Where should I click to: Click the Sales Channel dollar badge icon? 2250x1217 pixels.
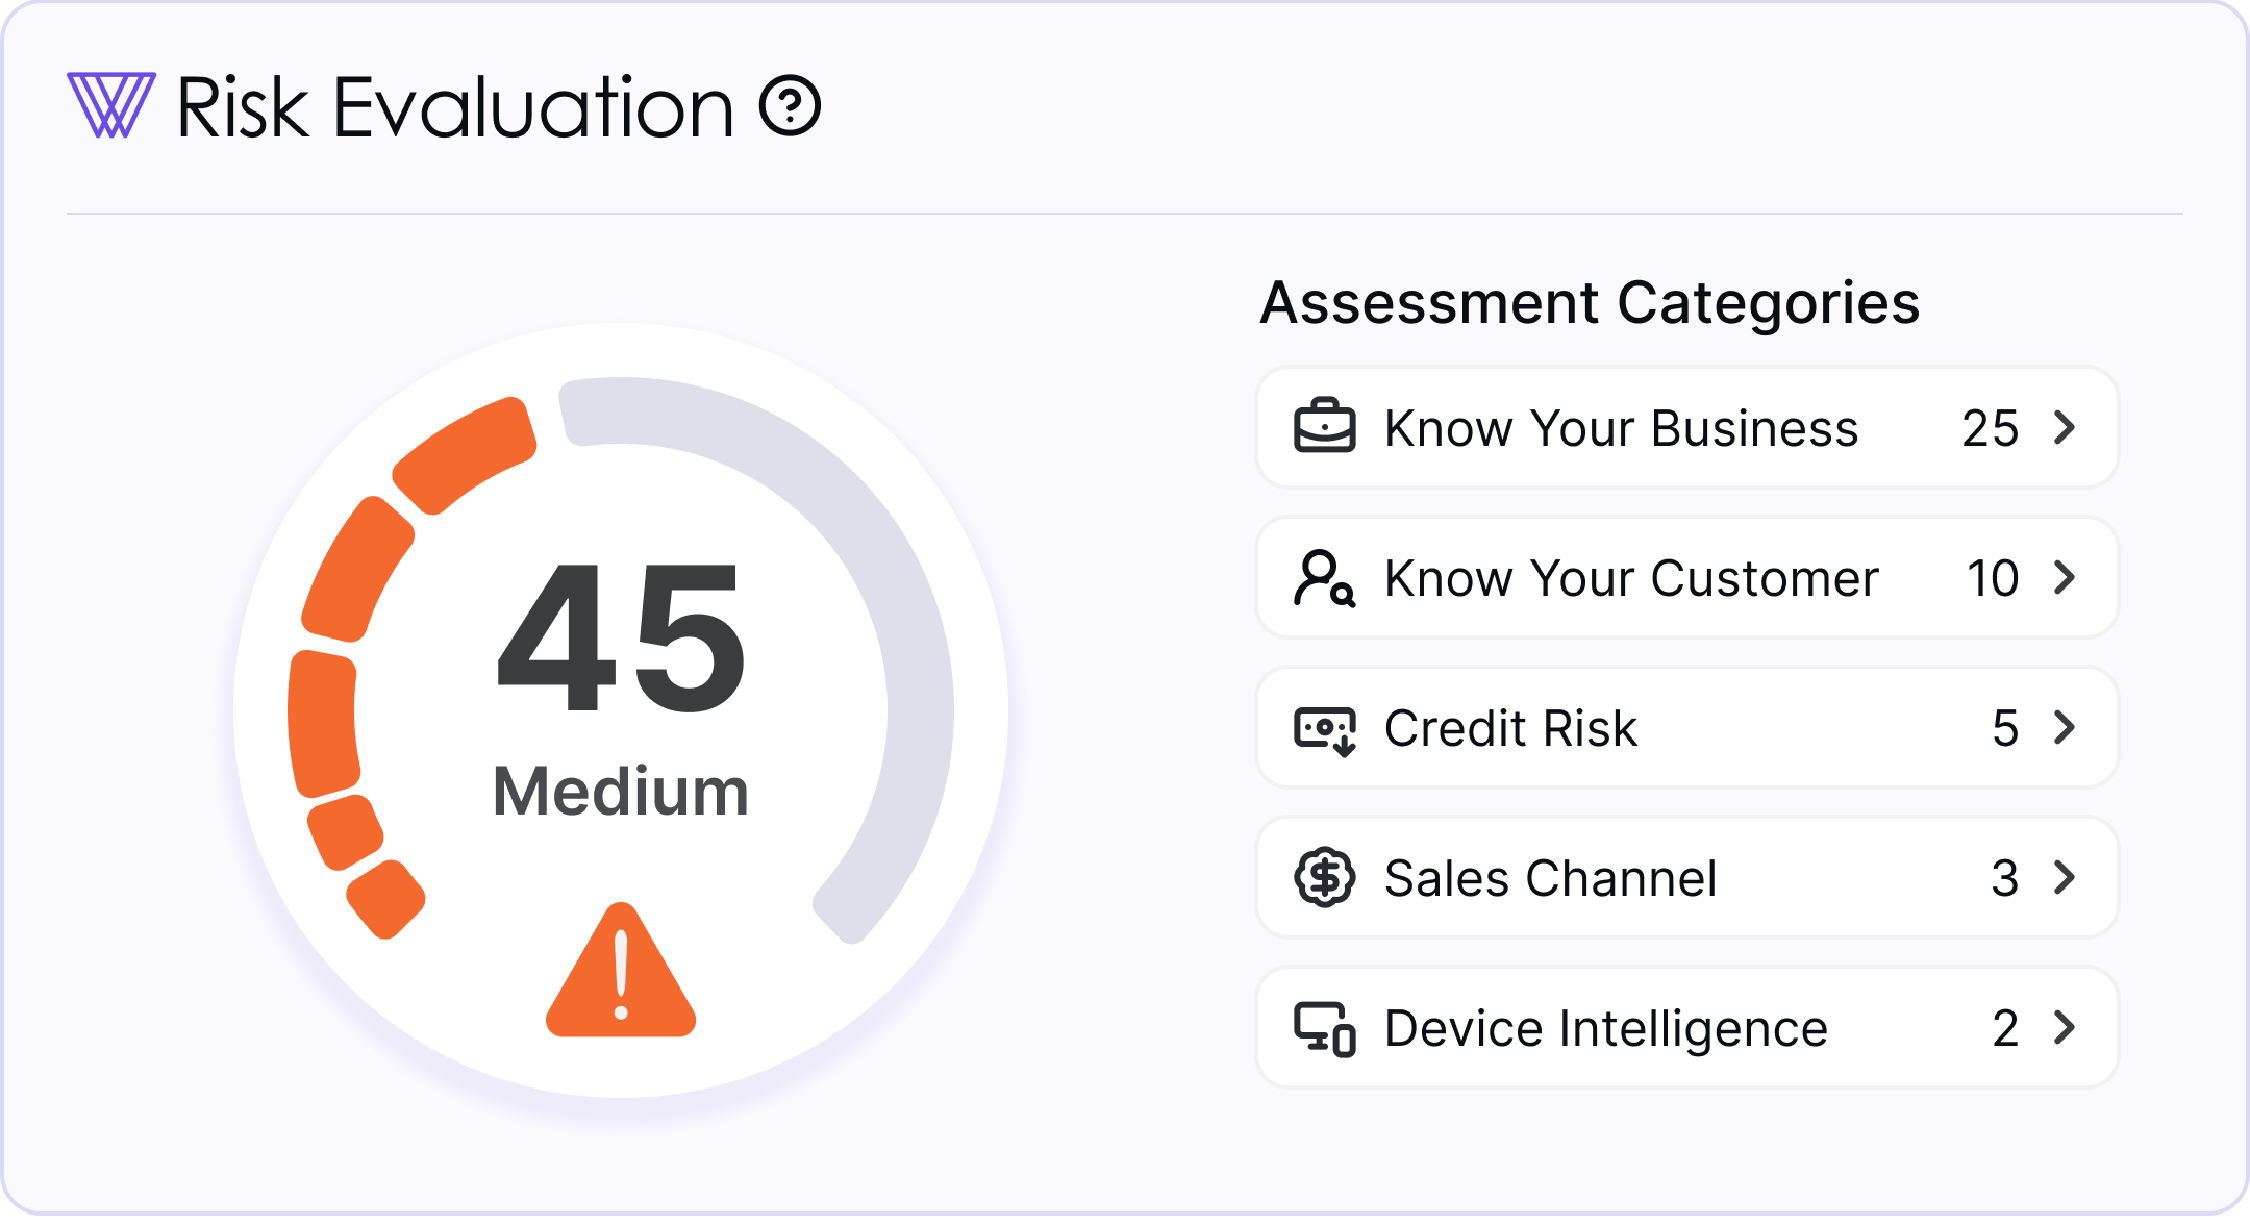1324,877
